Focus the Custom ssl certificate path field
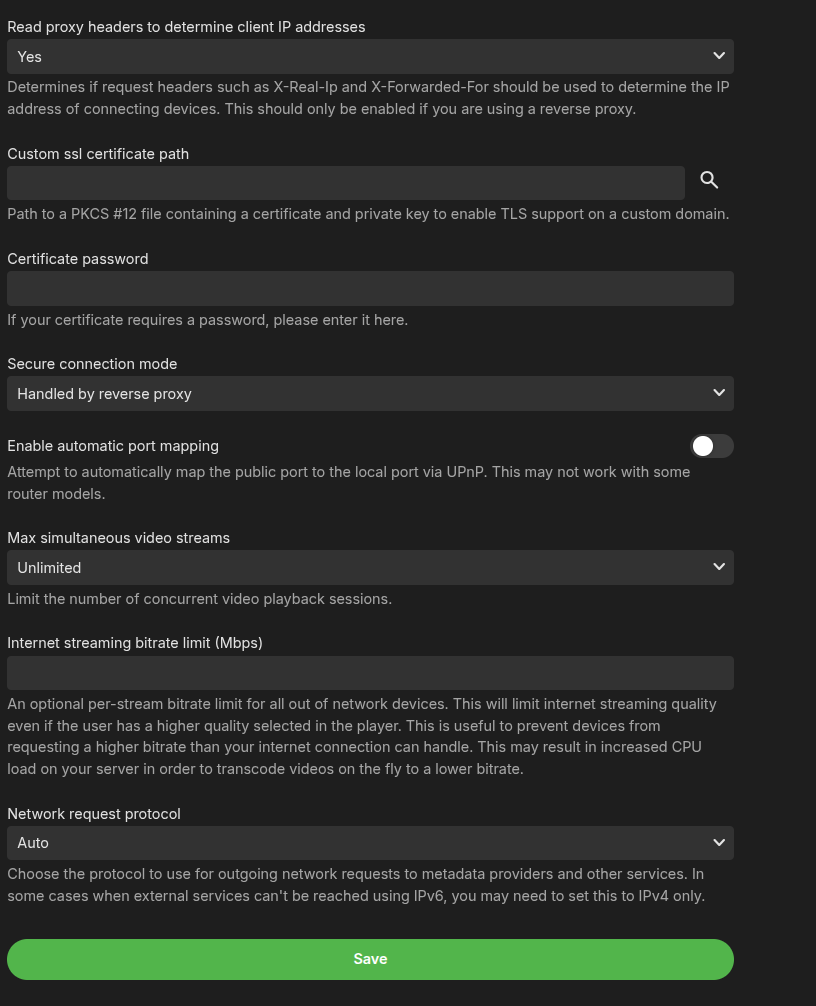 click(x=345, y=183)
